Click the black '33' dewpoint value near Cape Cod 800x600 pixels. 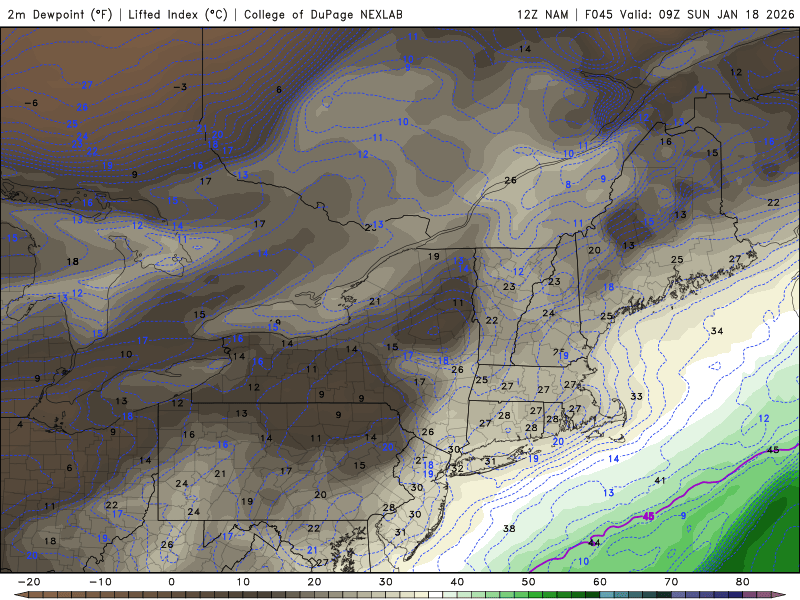636,396
